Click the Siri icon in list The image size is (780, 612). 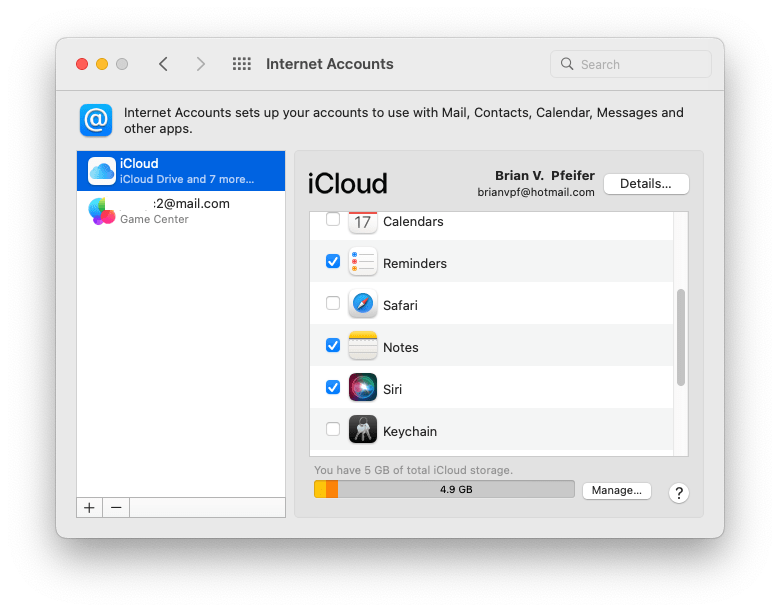[362, 389]
